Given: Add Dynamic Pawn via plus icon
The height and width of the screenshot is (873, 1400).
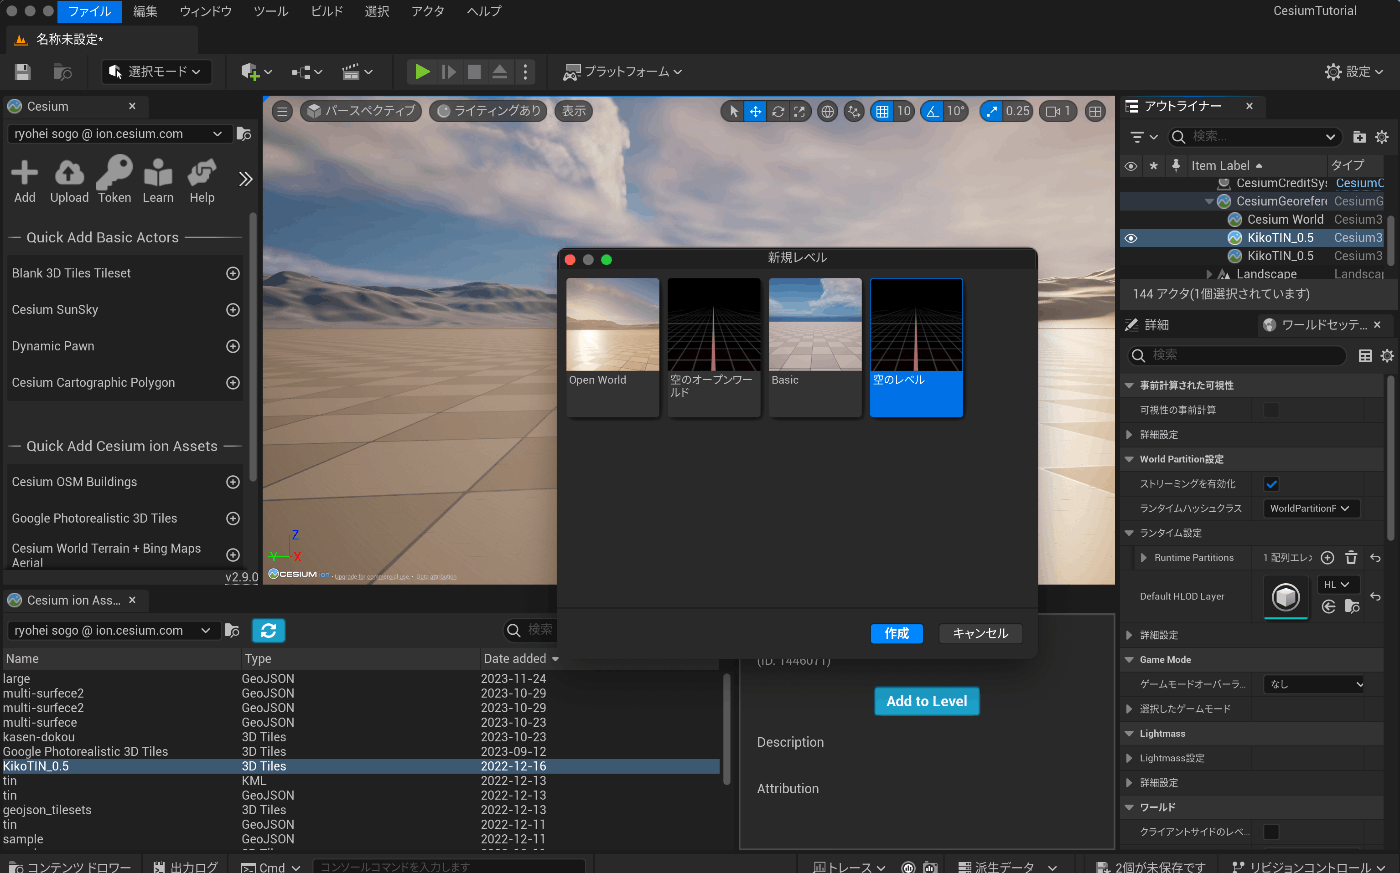Looking at the screenshot, I should click(x=233, y=346).
